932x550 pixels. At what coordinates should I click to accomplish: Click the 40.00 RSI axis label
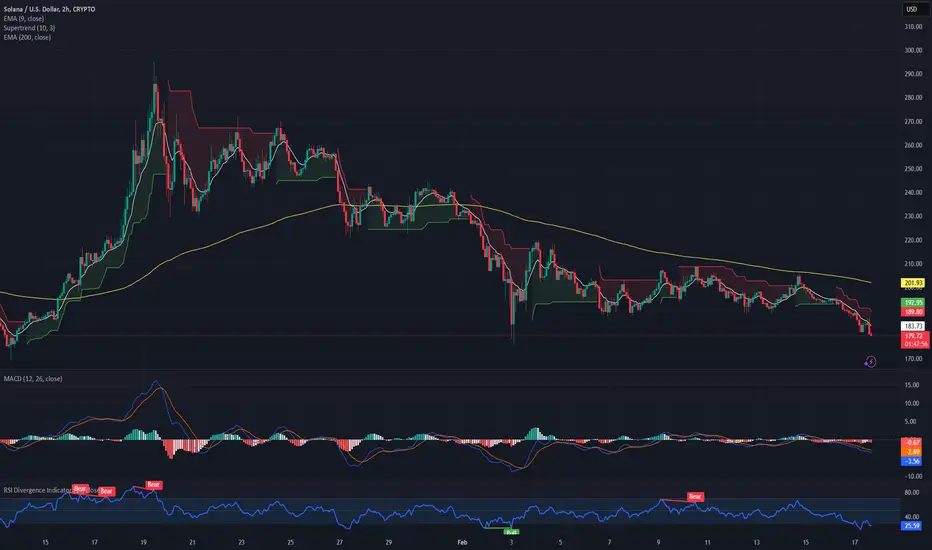coord(912,517)
